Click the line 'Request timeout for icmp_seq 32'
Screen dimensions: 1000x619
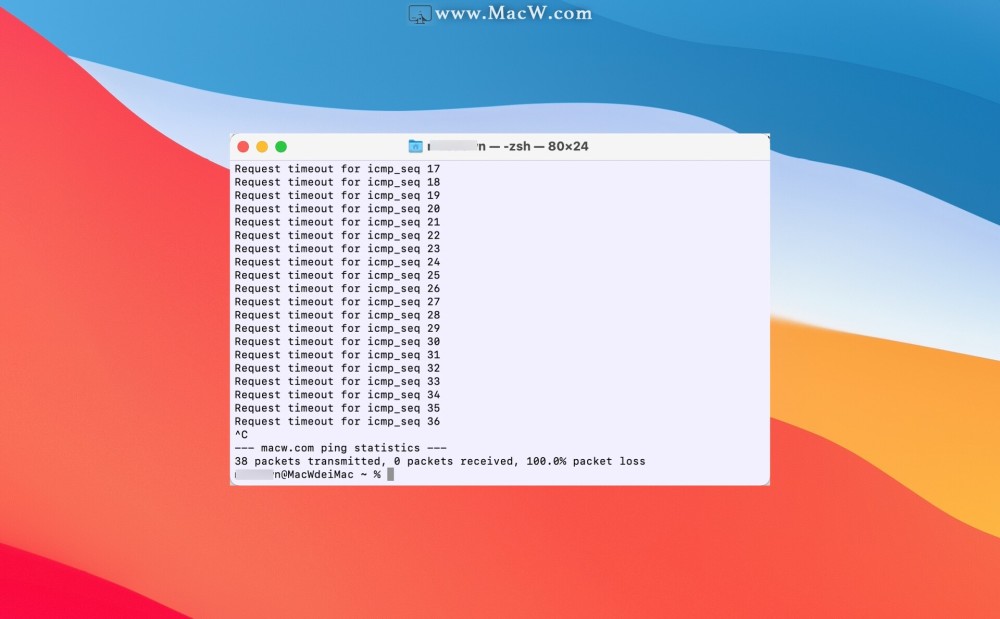337,368
